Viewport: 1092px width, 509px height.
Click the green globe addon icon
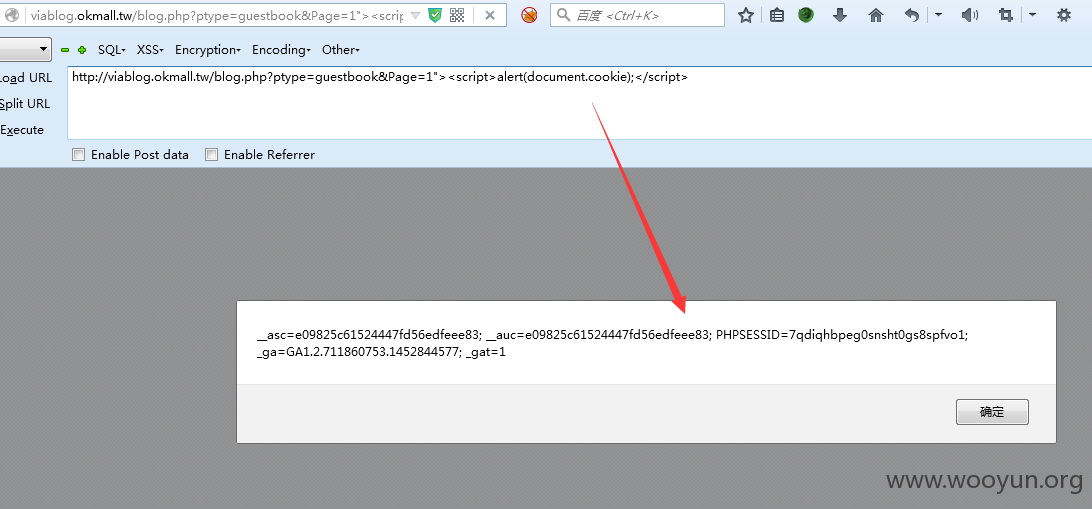click(x=806, y=15)
